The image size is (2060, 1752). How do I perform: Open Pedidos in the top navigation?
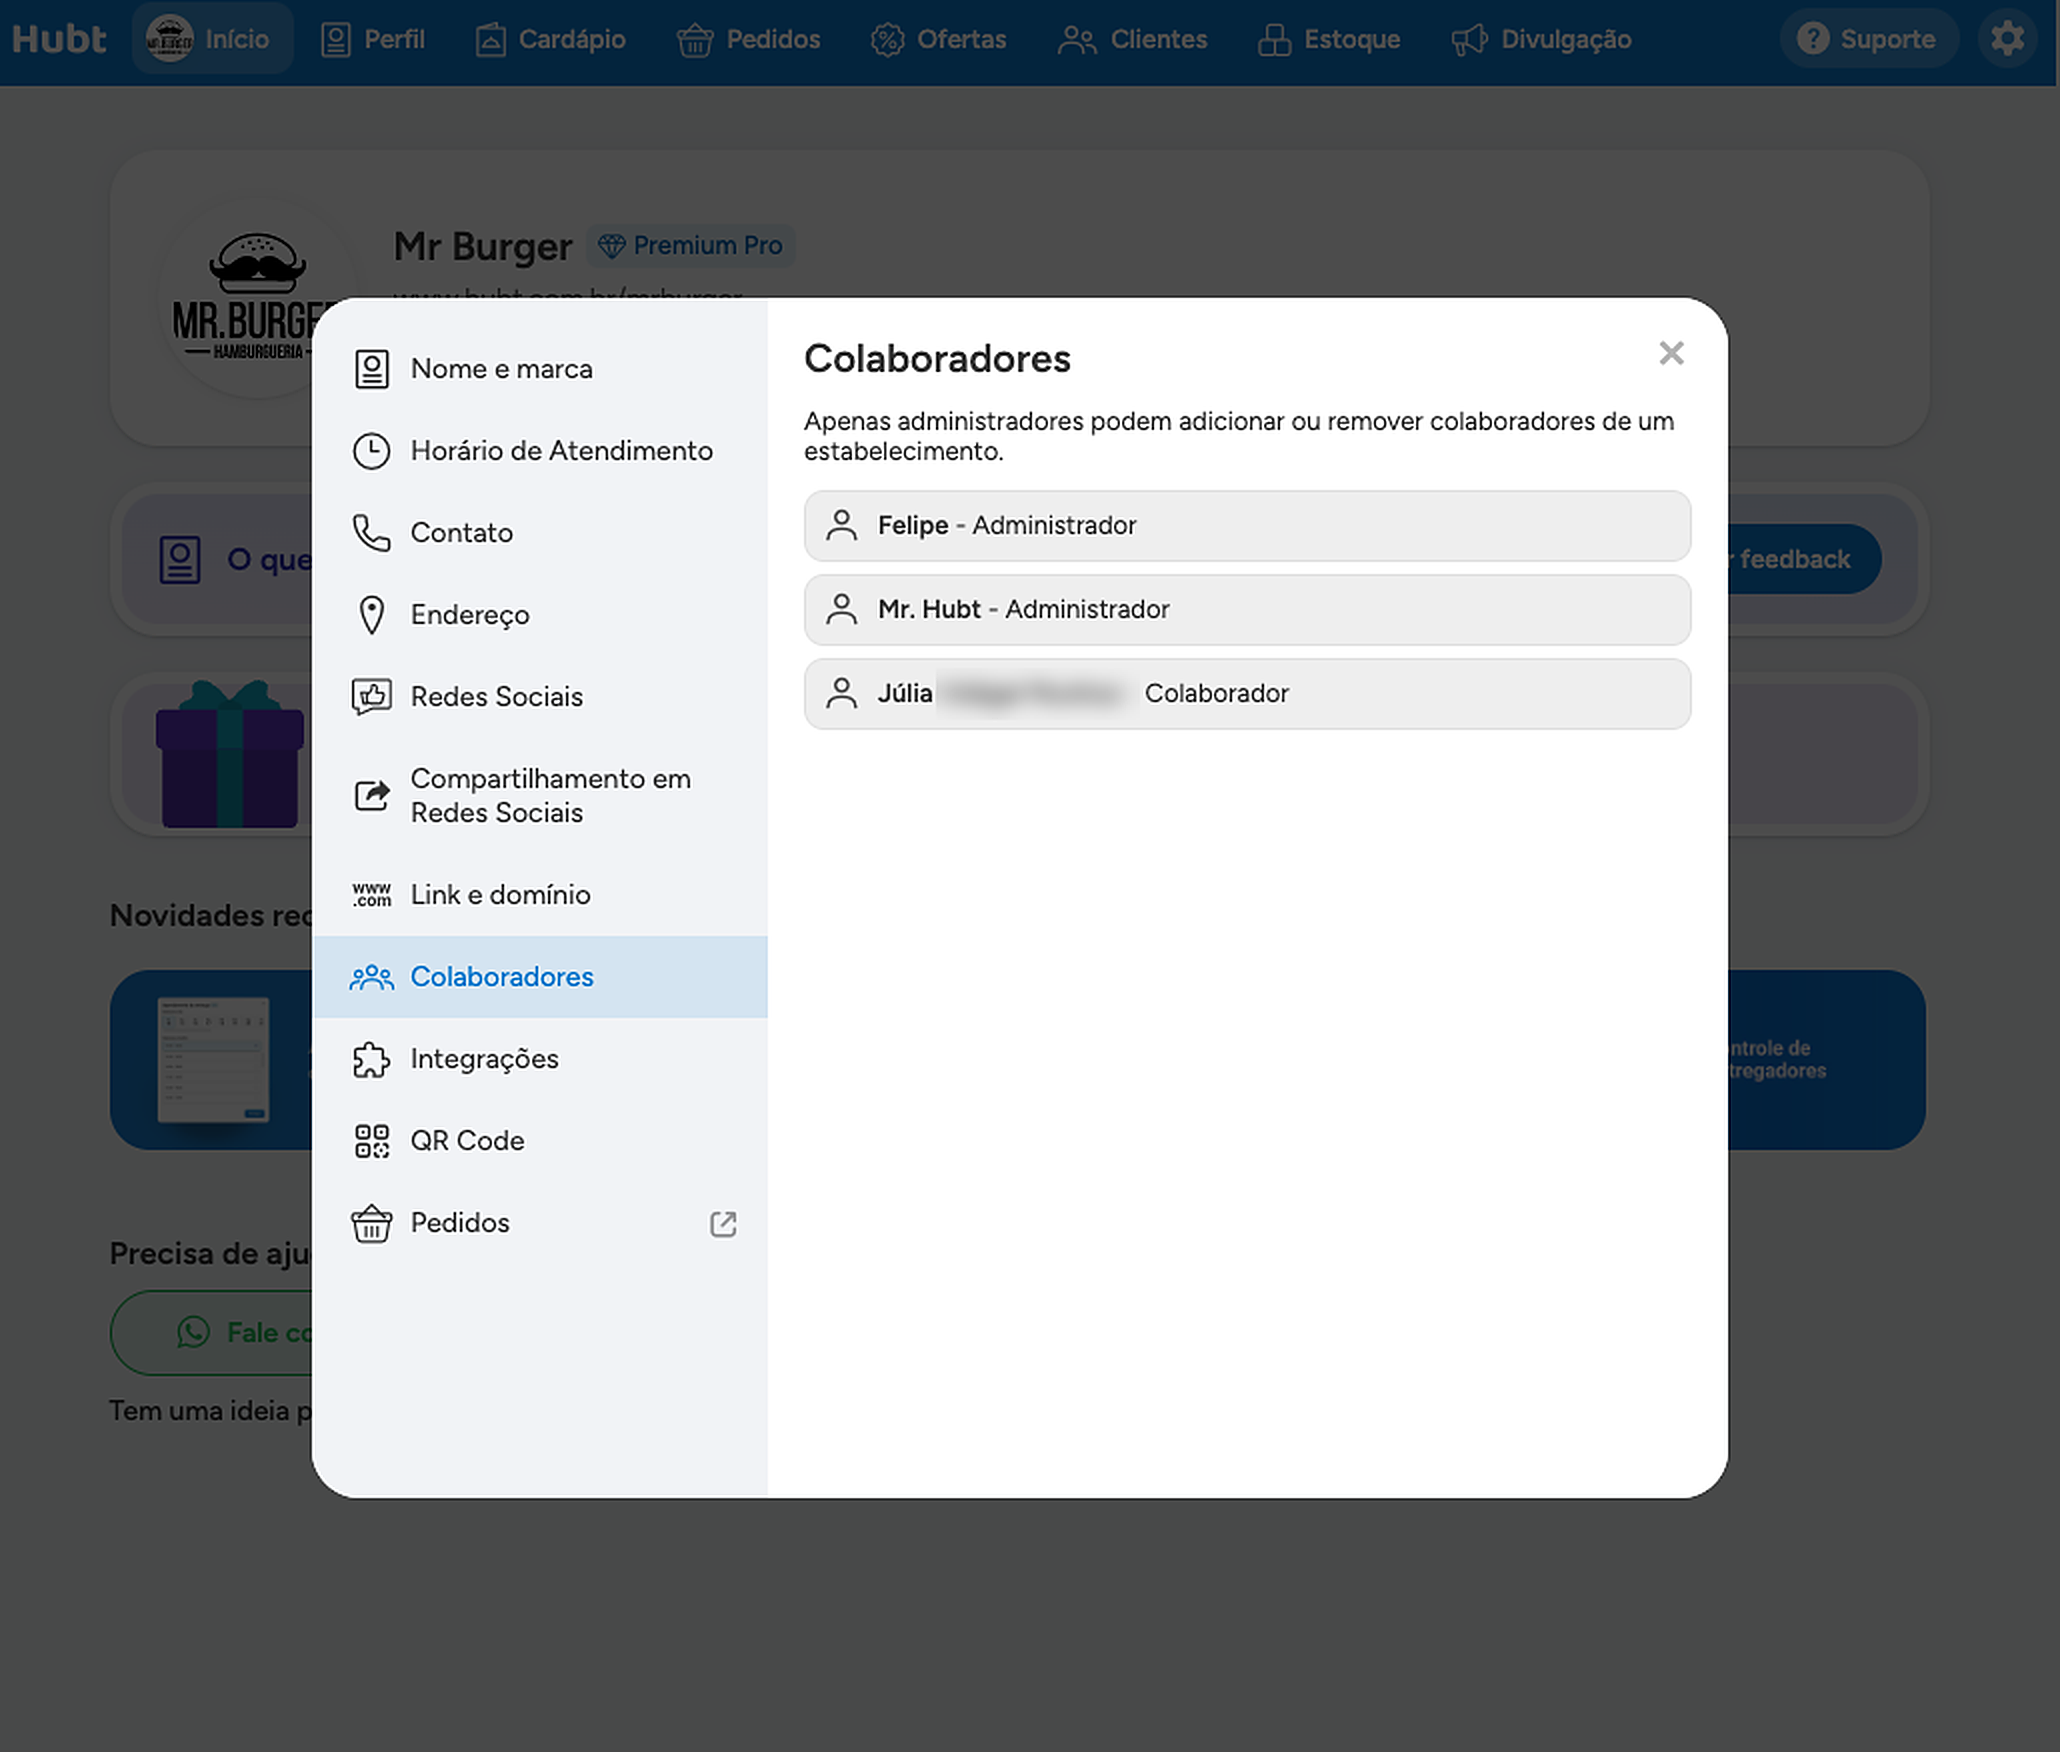point(748,40)
